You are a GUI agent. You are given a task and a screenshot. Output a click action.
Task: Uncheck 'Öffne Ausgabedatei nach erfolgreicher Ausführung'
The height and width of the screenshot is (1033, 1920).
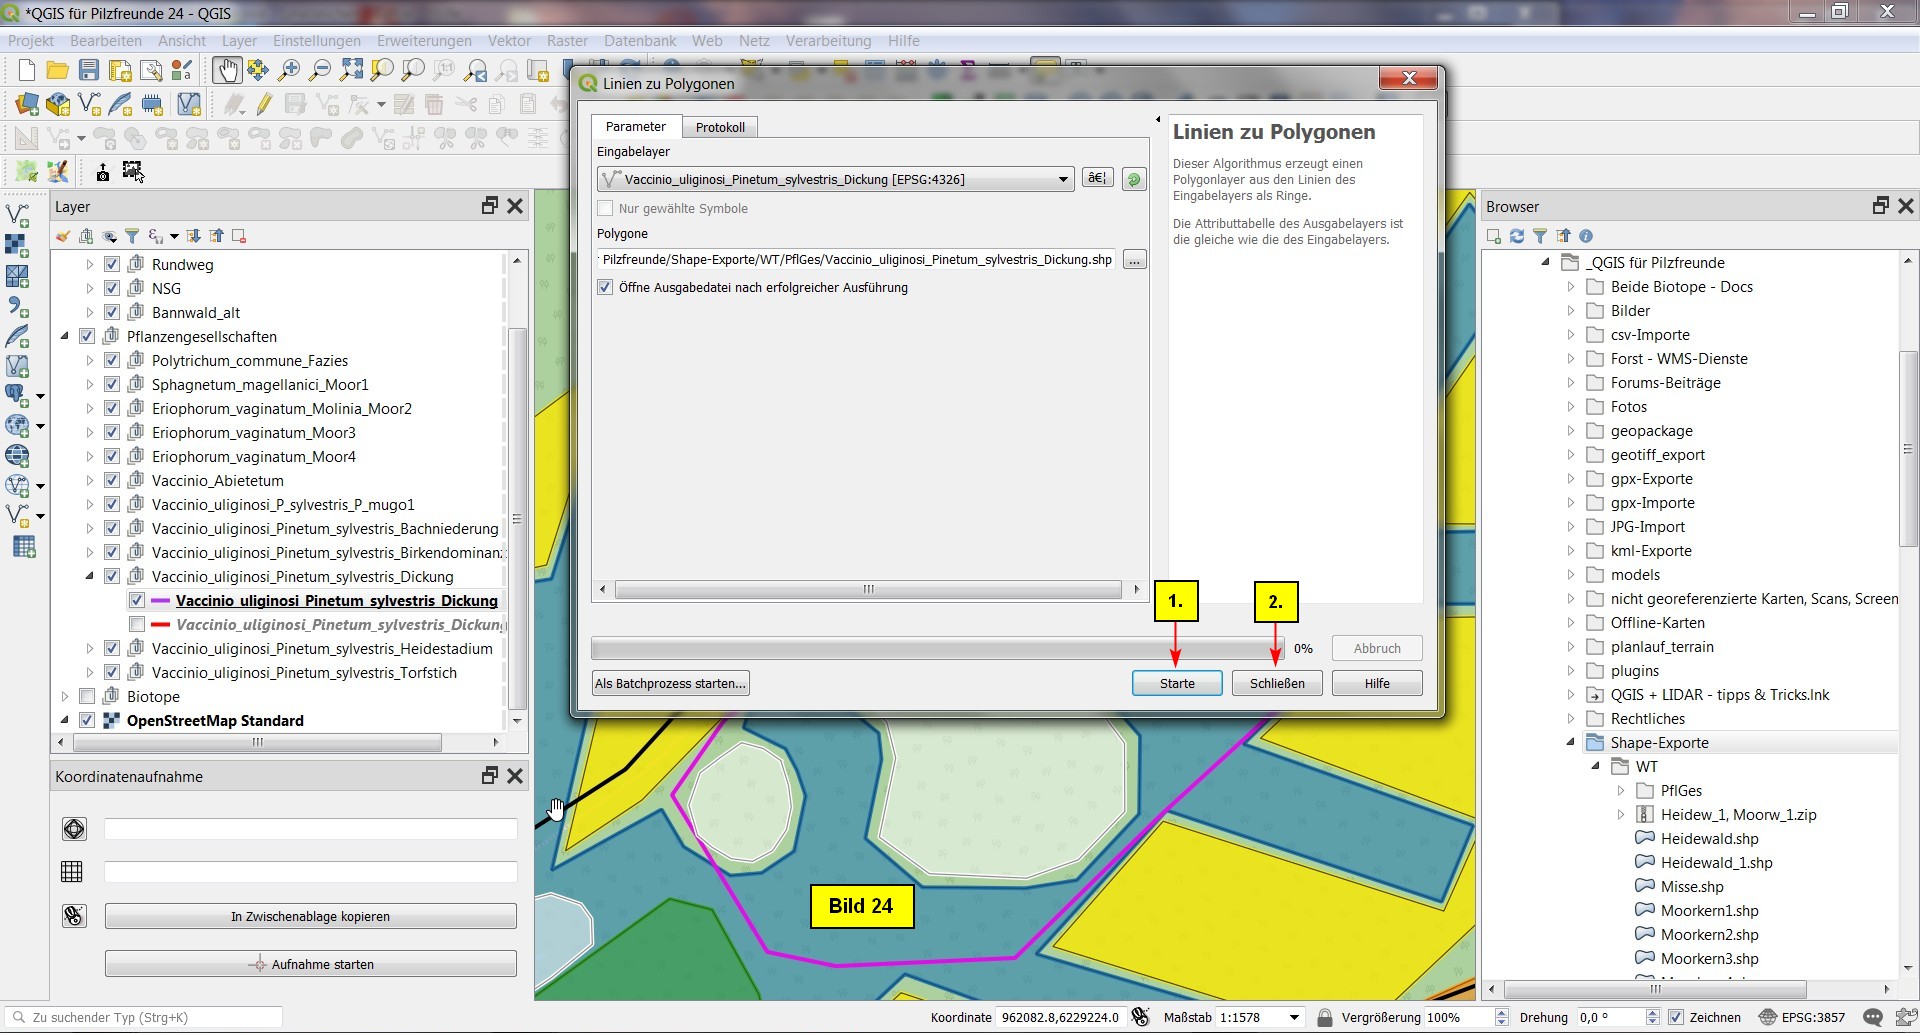click(605, 288)
